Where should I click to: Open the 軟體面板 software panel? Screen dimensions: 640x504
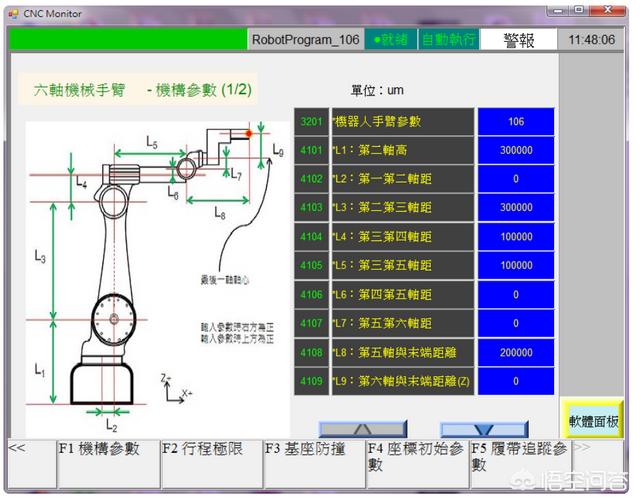pyautogui.click(x=591, y=420)
